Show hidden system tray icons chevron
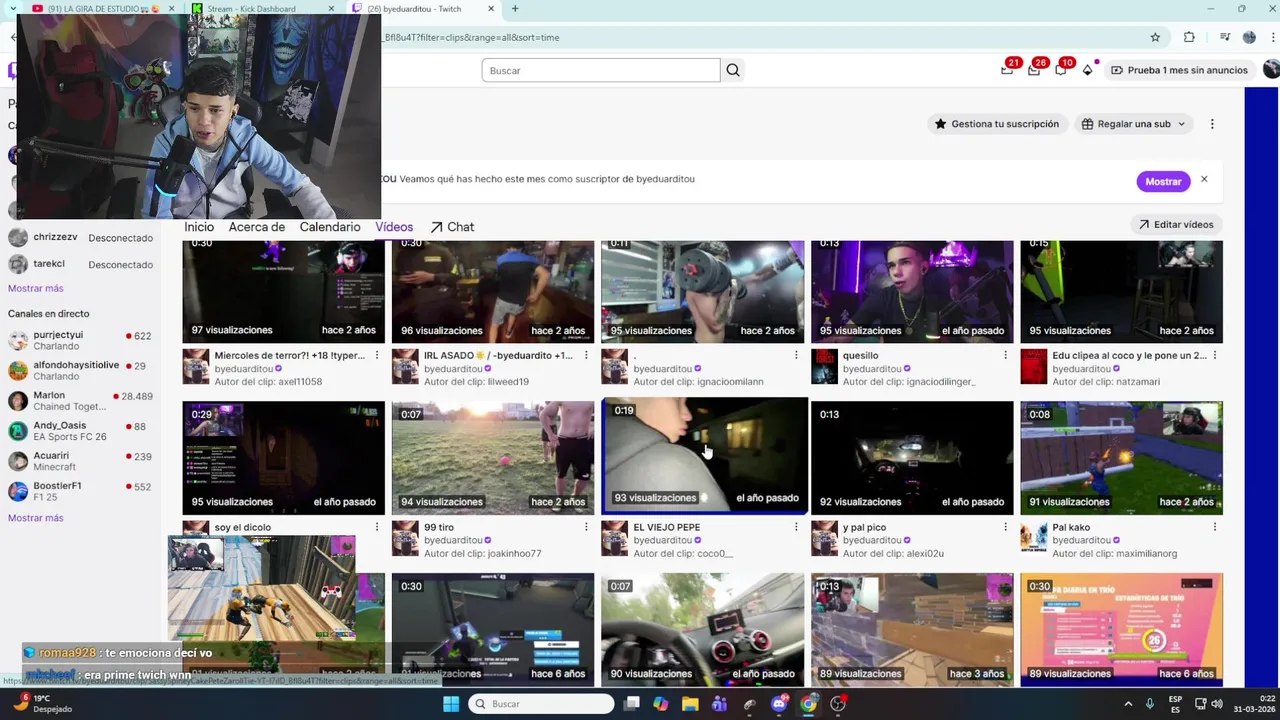This screenshot has width=1280, height=720. (x=1128, y=704)
